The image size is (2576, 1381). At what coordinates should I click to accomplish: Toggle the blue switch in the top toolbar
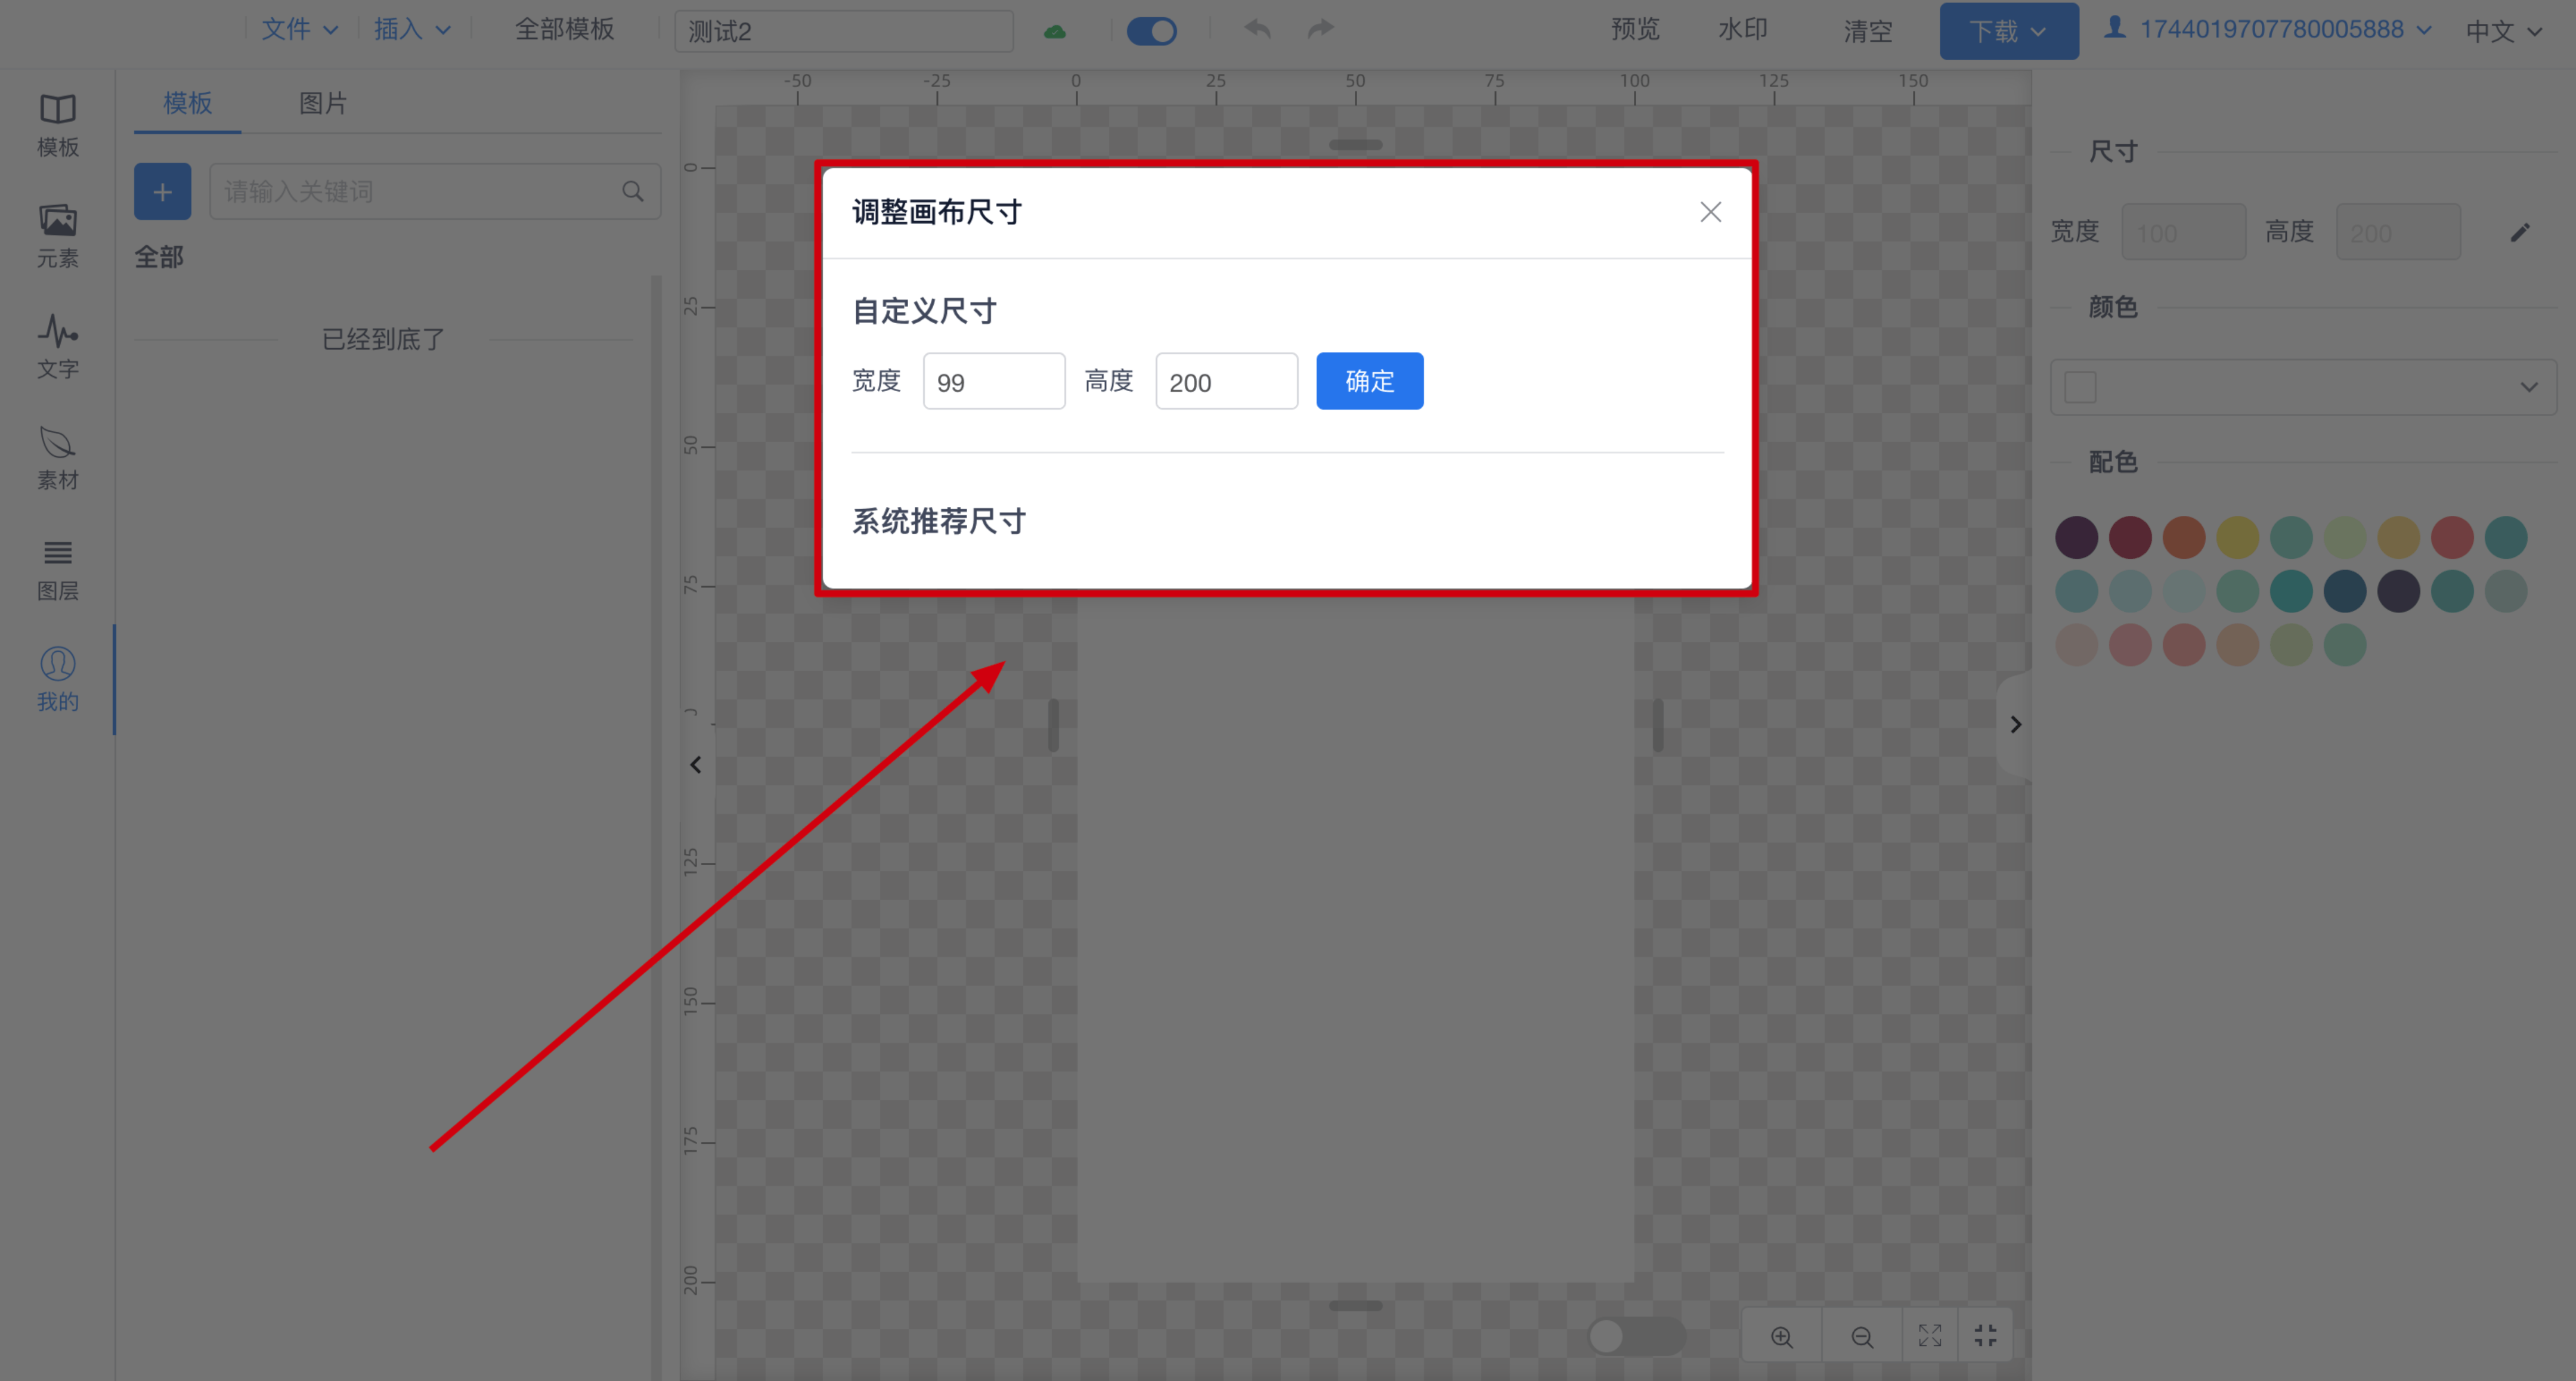[1152, 31]
